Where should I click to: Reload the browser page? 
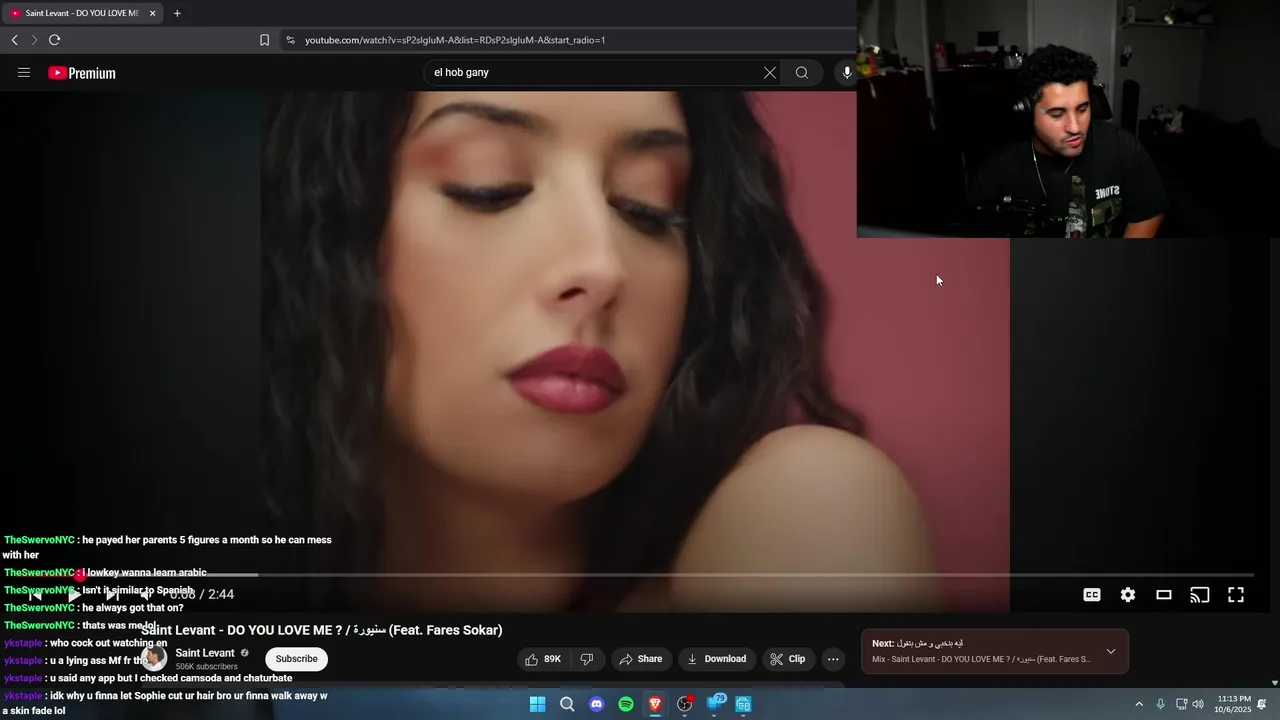click(x=54, y=40)
